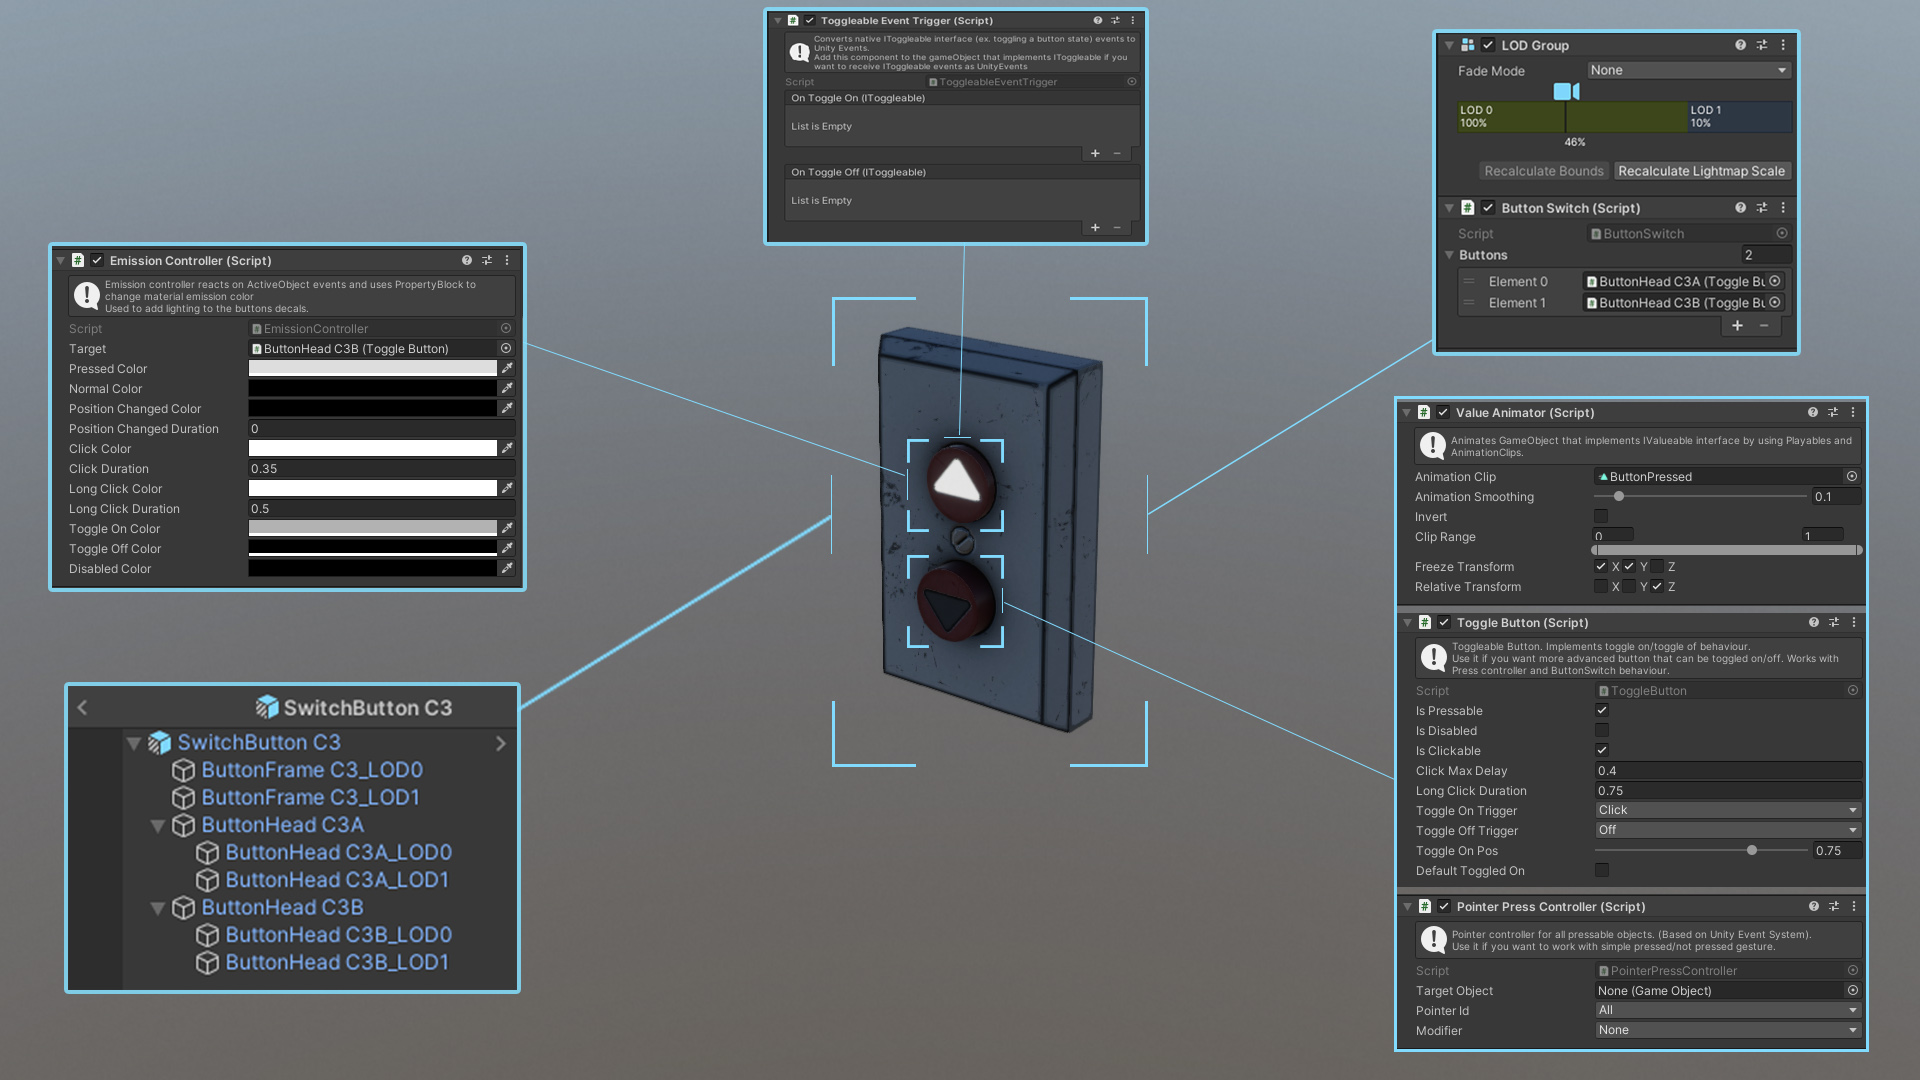This screenshot has width=1920, height=1080.
Task: Open three-dot menu on Value Animator component
Action: (1853, 412)
